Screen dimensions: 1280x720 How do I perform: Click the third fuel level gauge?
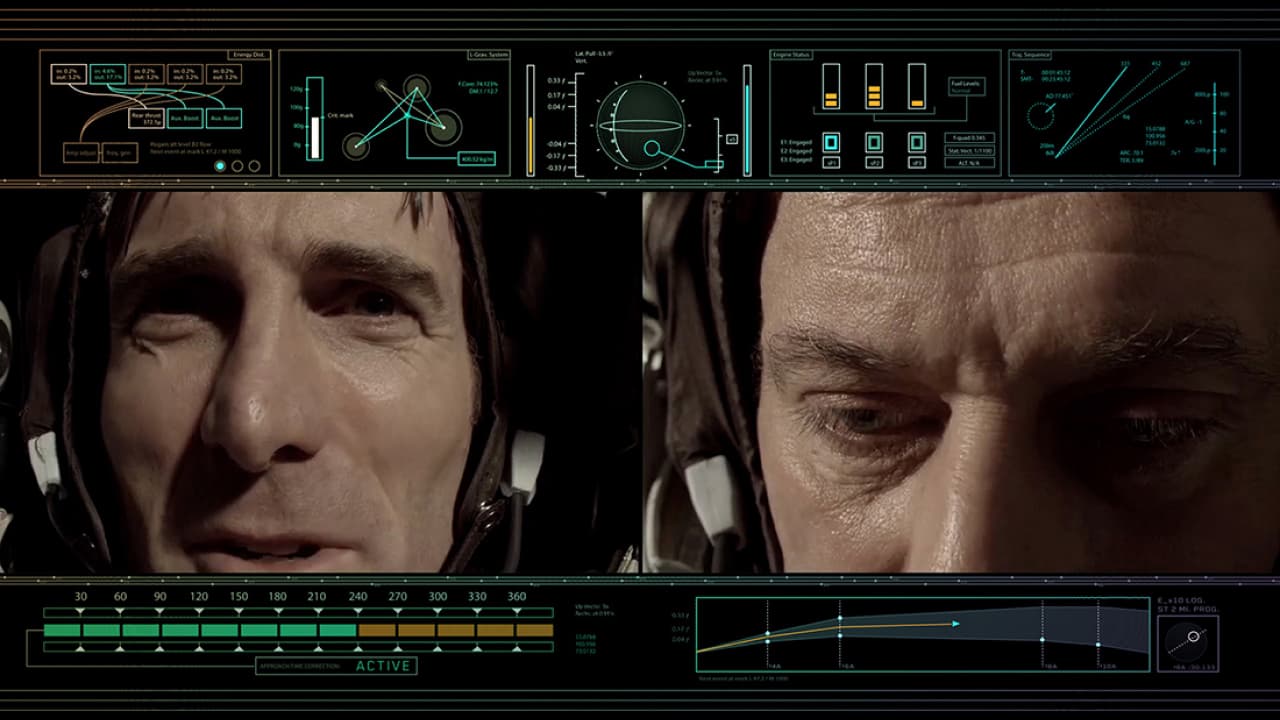point(917,86)
